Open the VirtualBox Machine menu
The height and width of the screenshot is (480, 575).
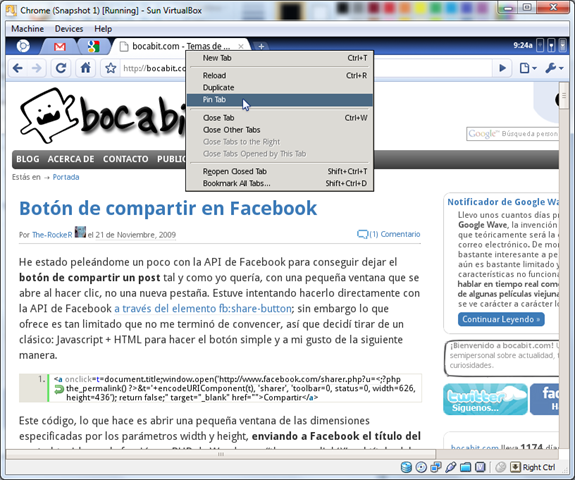click(x=28, y=29)
